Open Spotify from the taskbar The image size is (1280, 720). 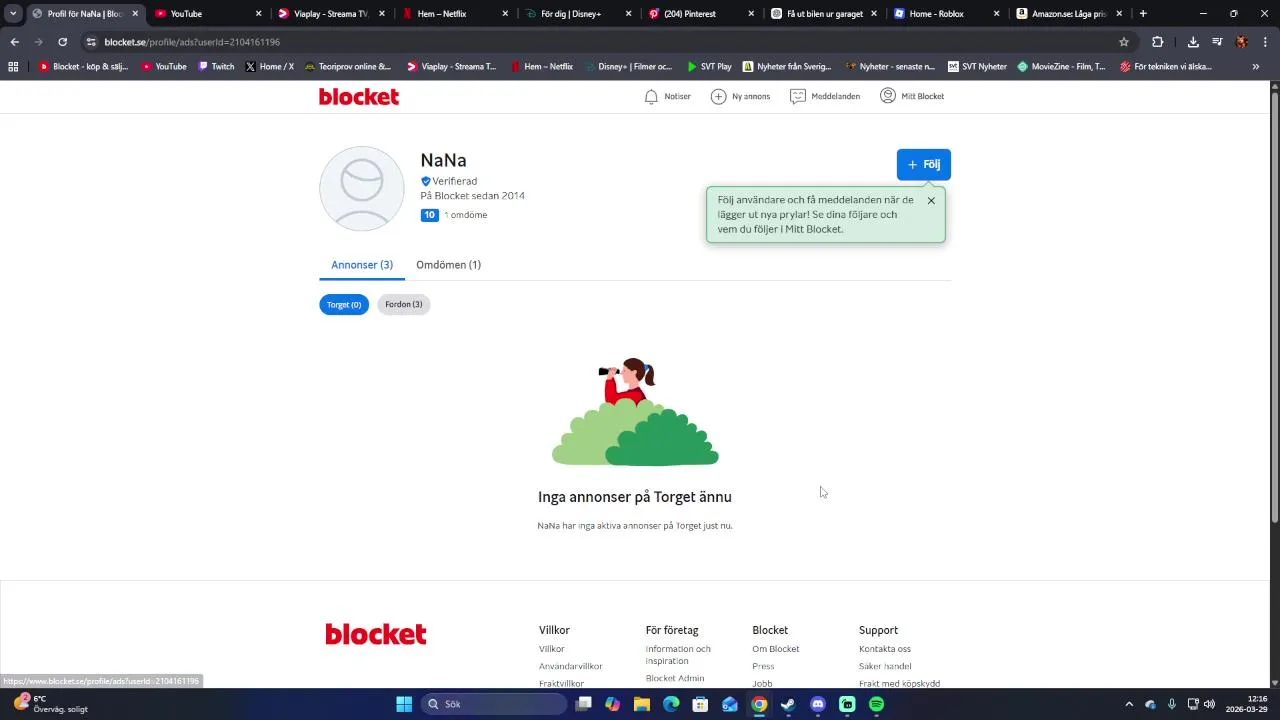(877, 704)
